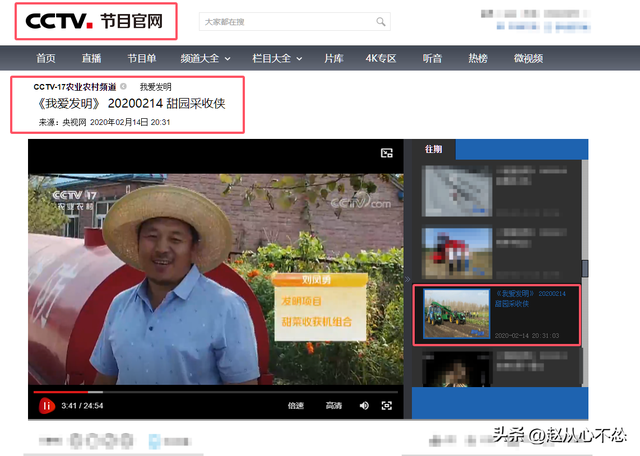This screenshot has width=640, height=456.
Task: Open the CCTV-17农业农村频道 link
Action: point(75,87)
